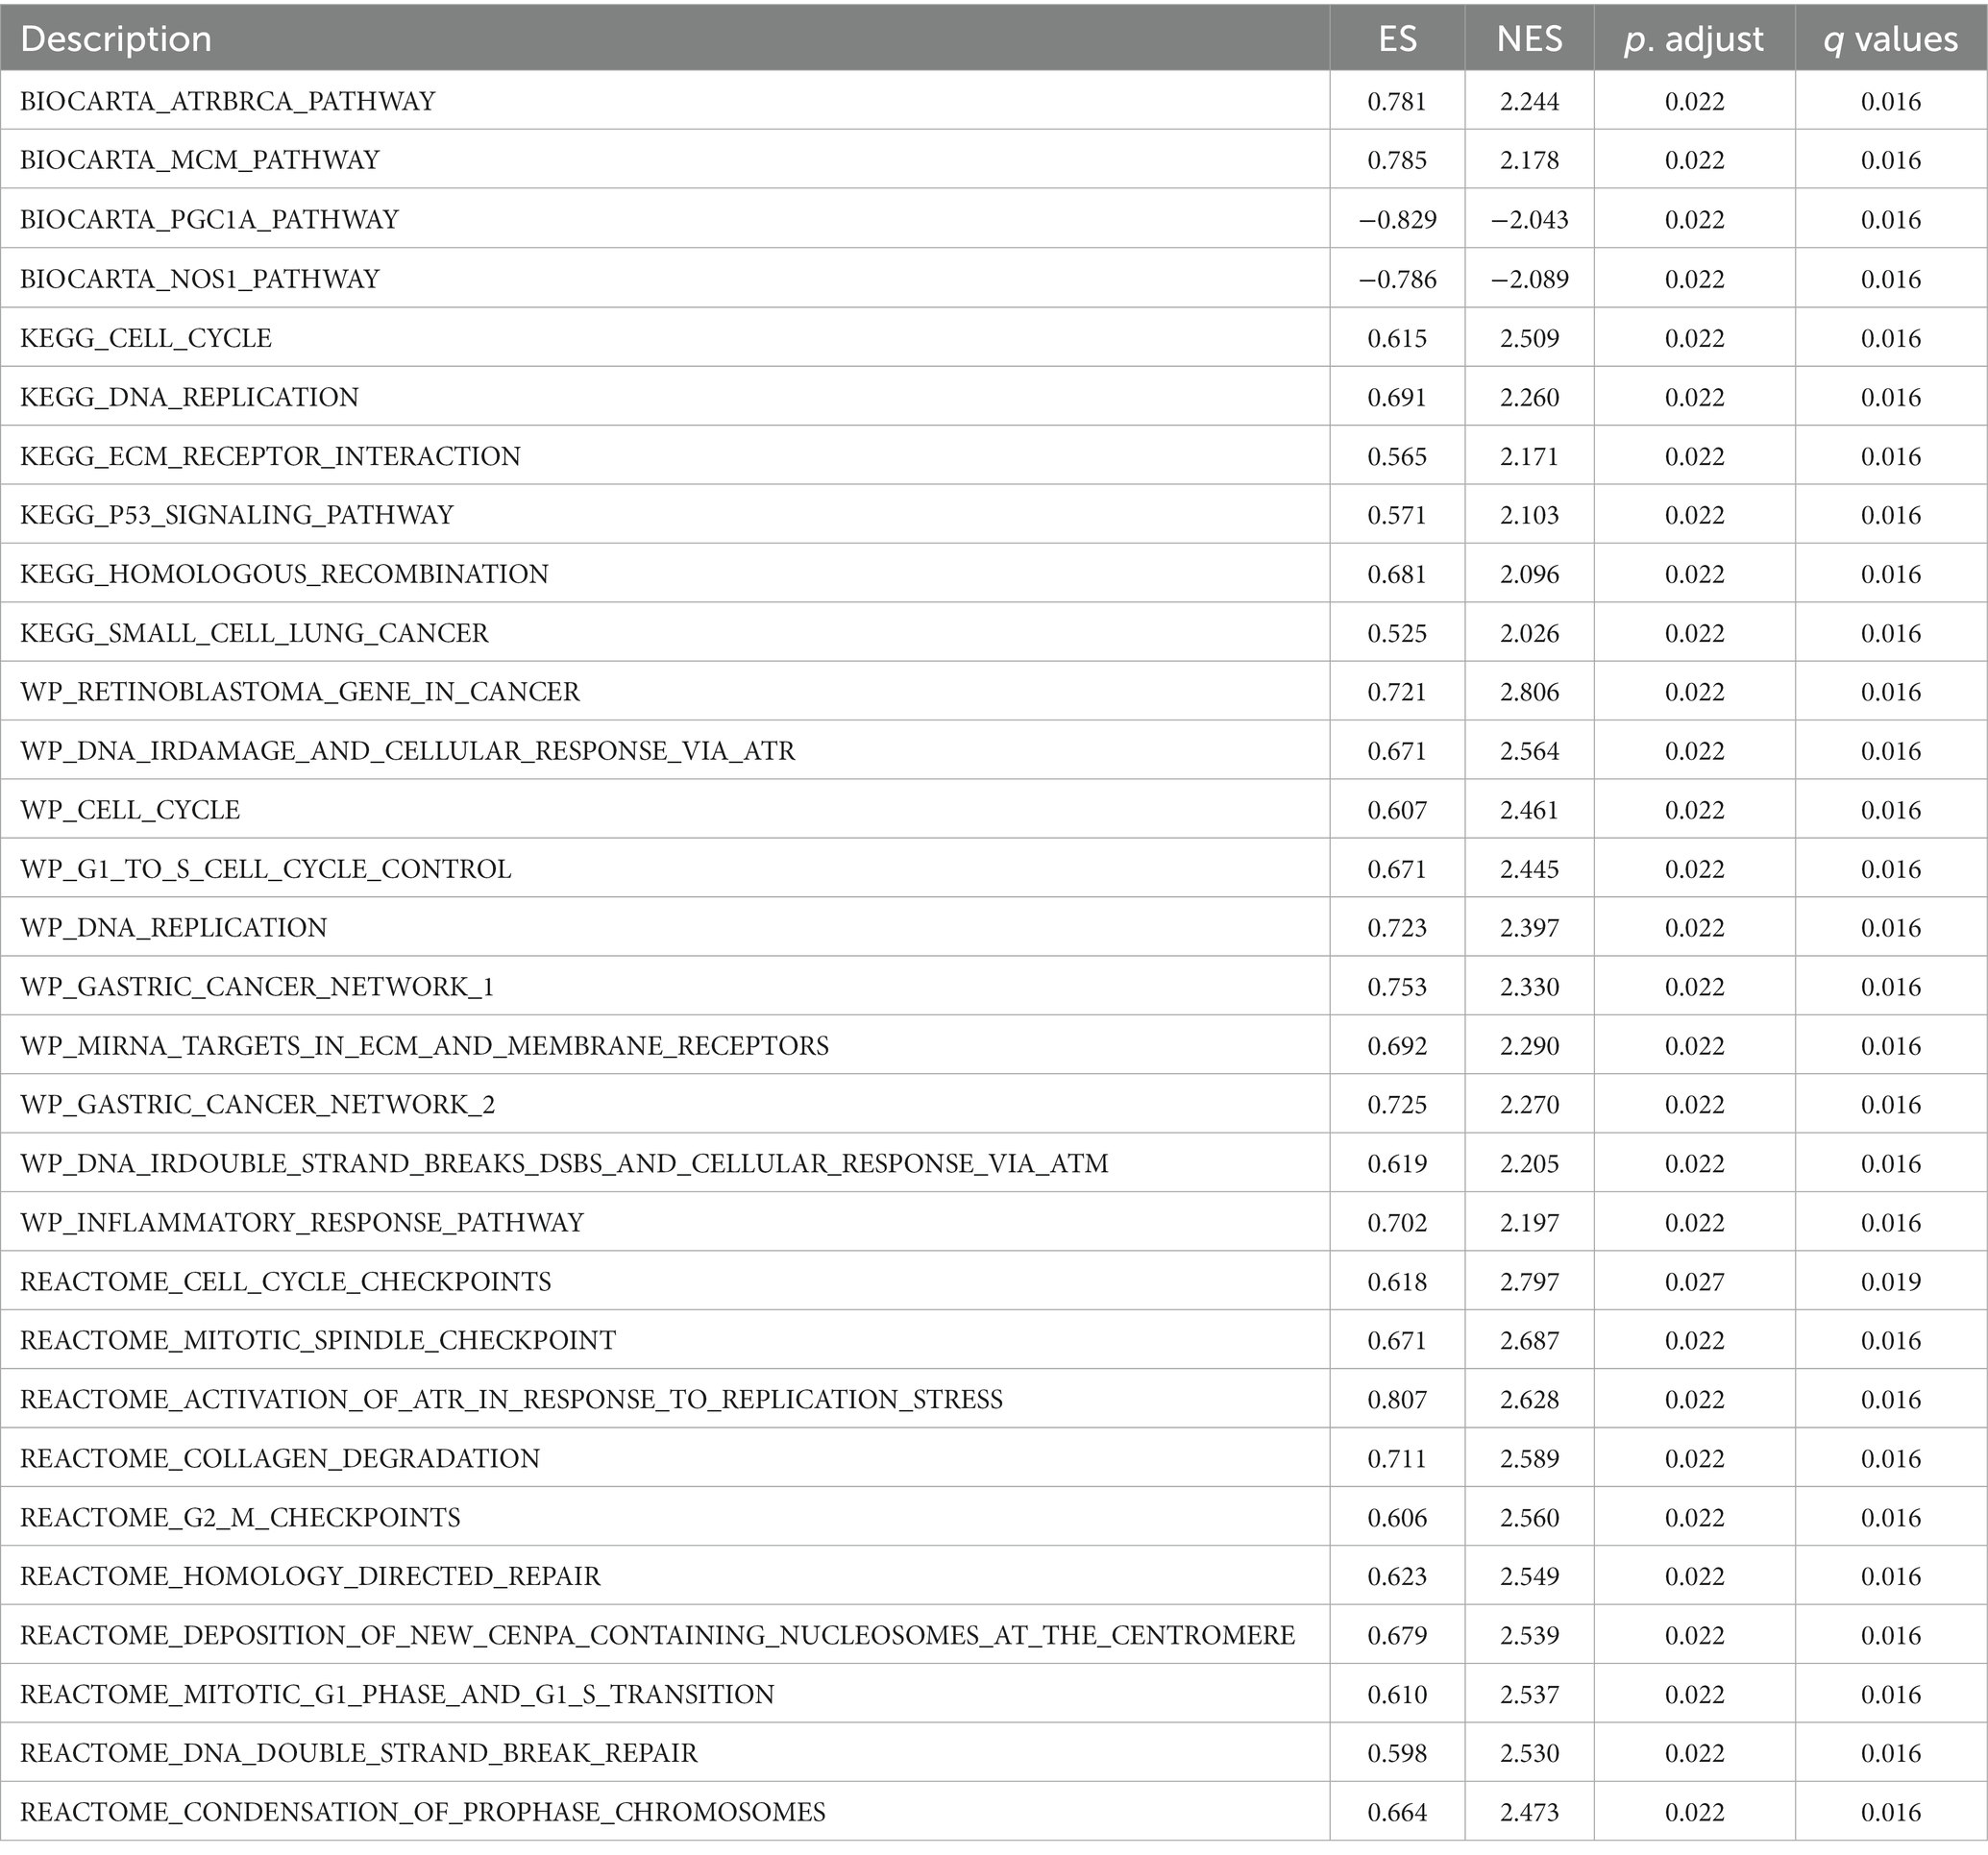The width and height of the screenshot is (1988, 1855).
Task: Click NES value 2.509
Action: click(x=1529, y=338)
